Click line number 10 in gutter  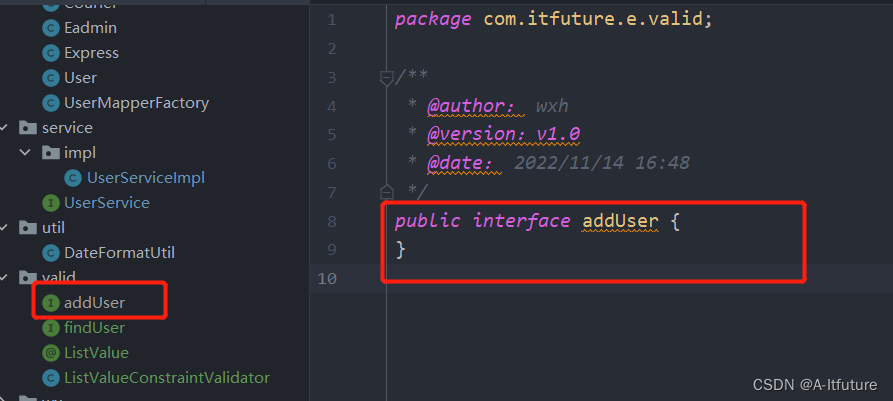click(327, 278)
